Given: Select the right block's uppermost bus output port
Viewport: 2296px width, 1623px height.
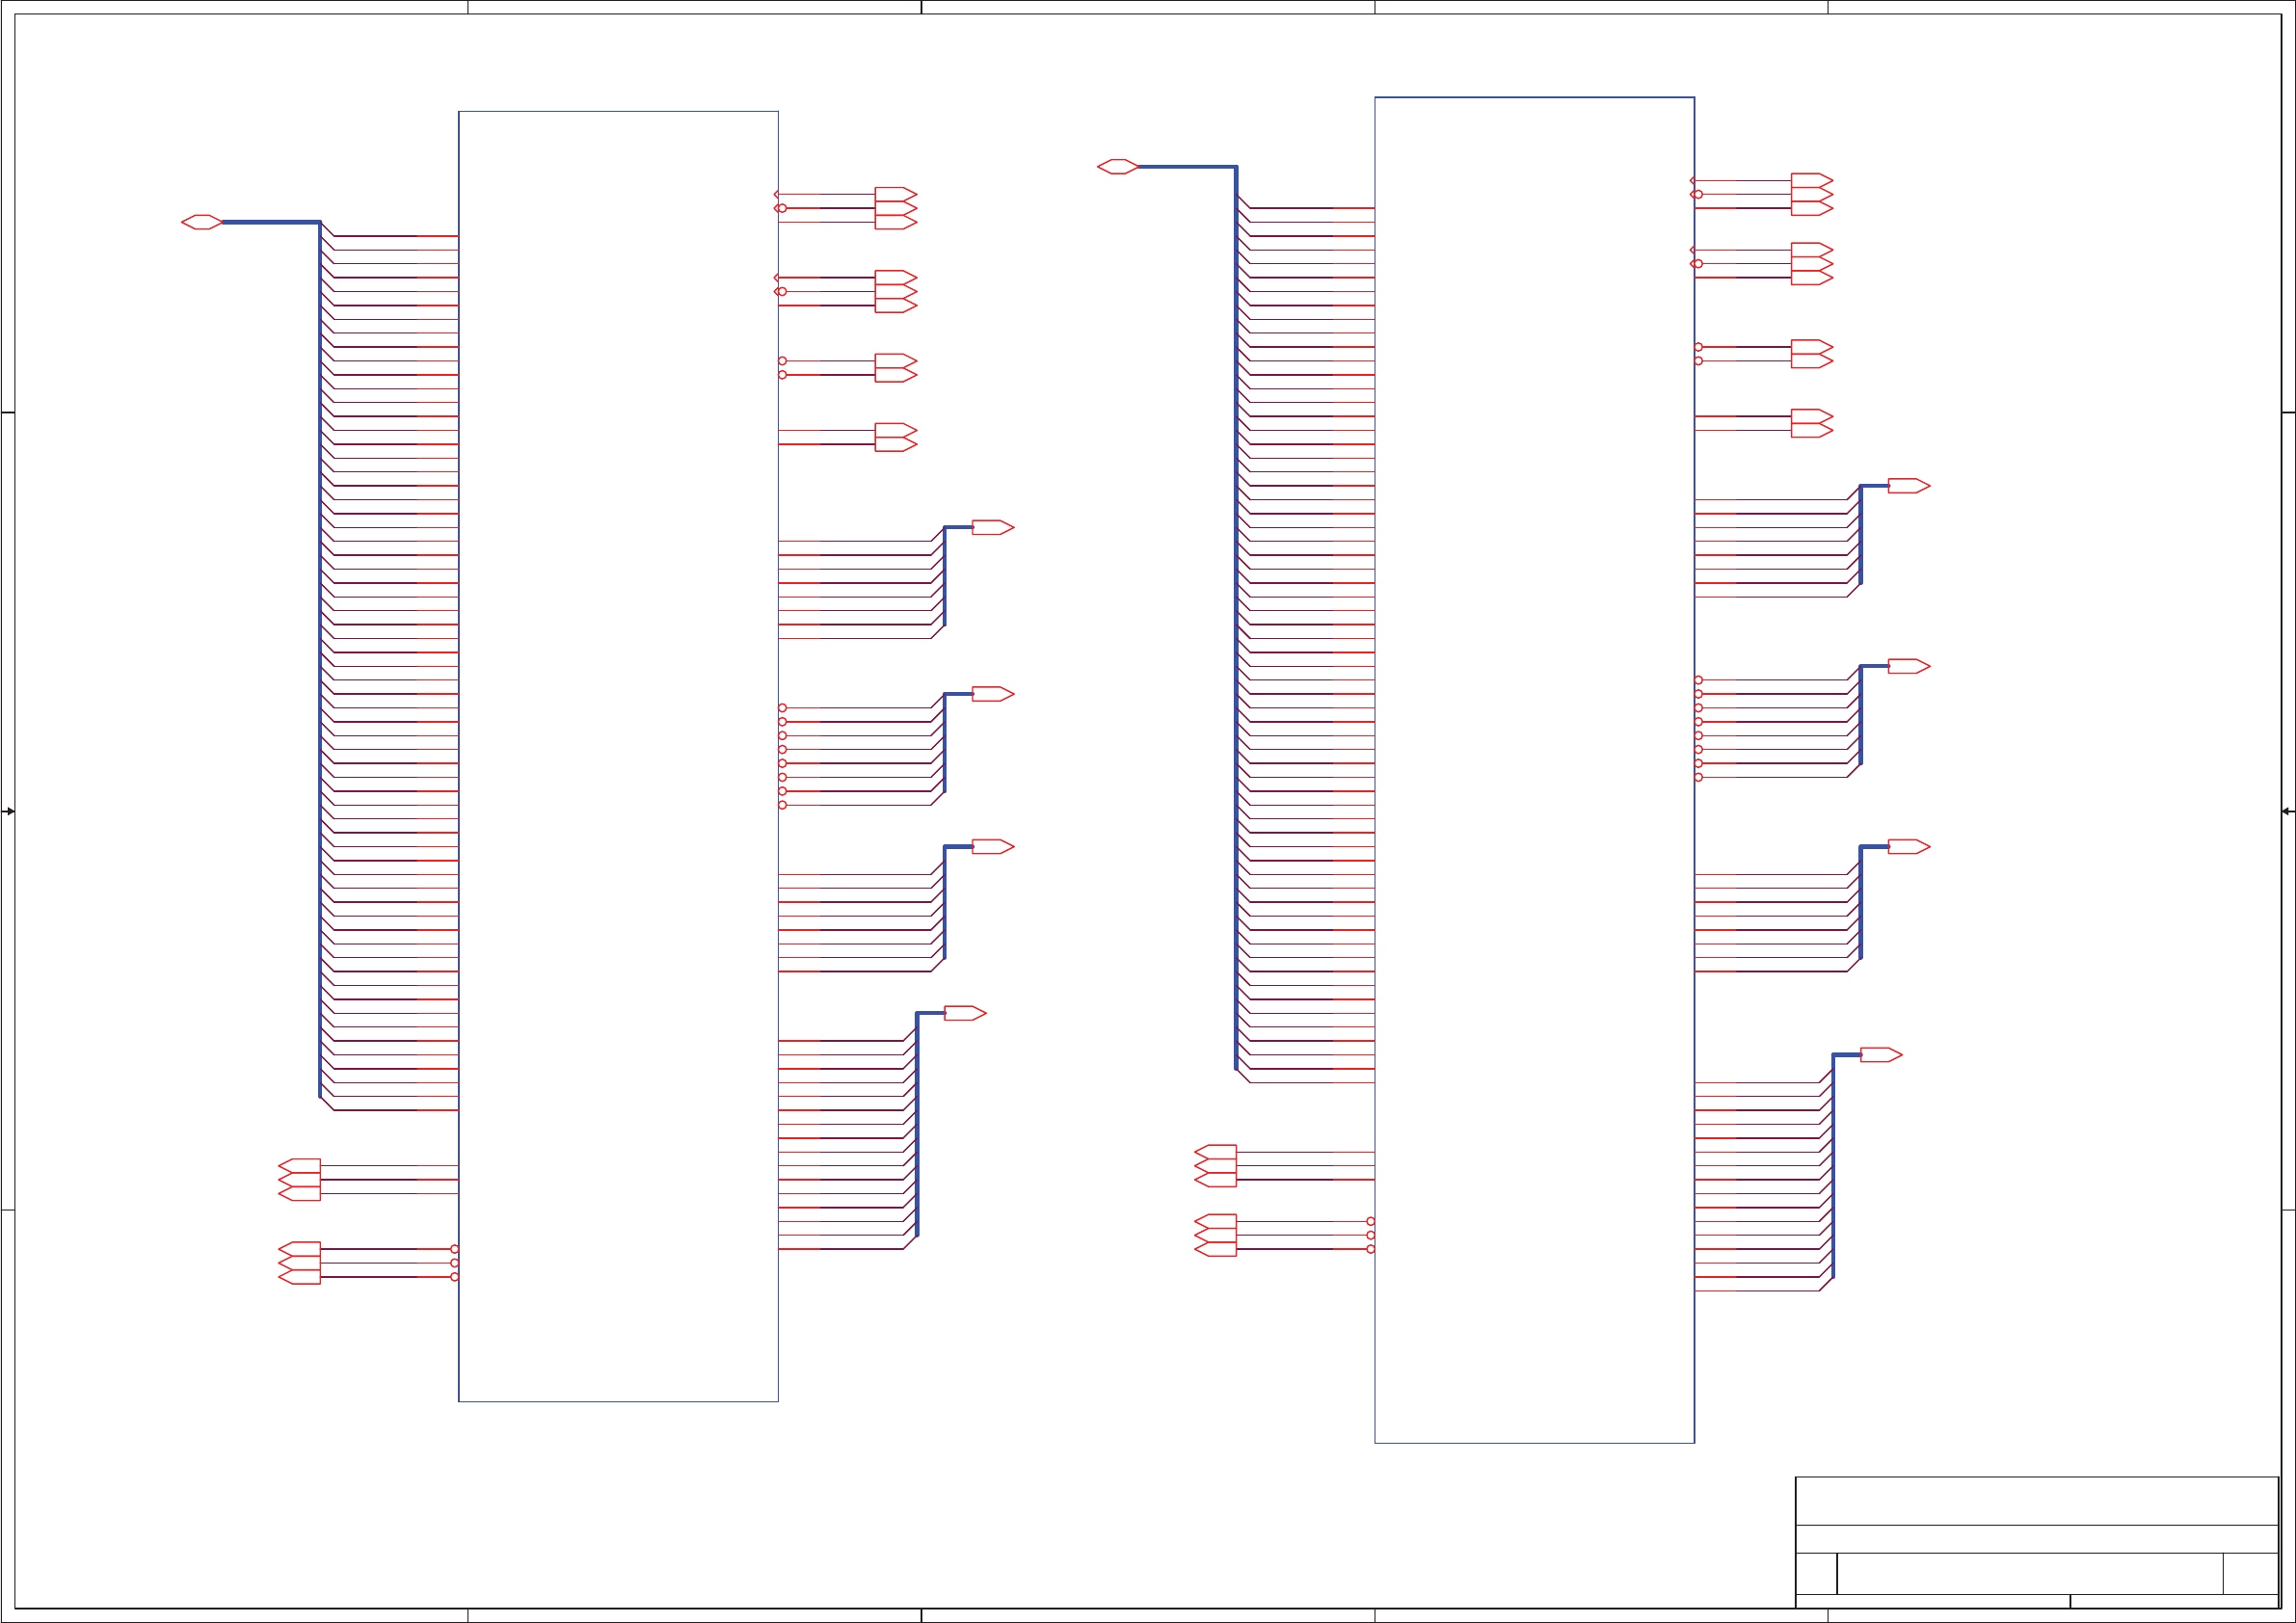Looking at the screenshot, I should pyautogui.click(x=1908, y=486).
